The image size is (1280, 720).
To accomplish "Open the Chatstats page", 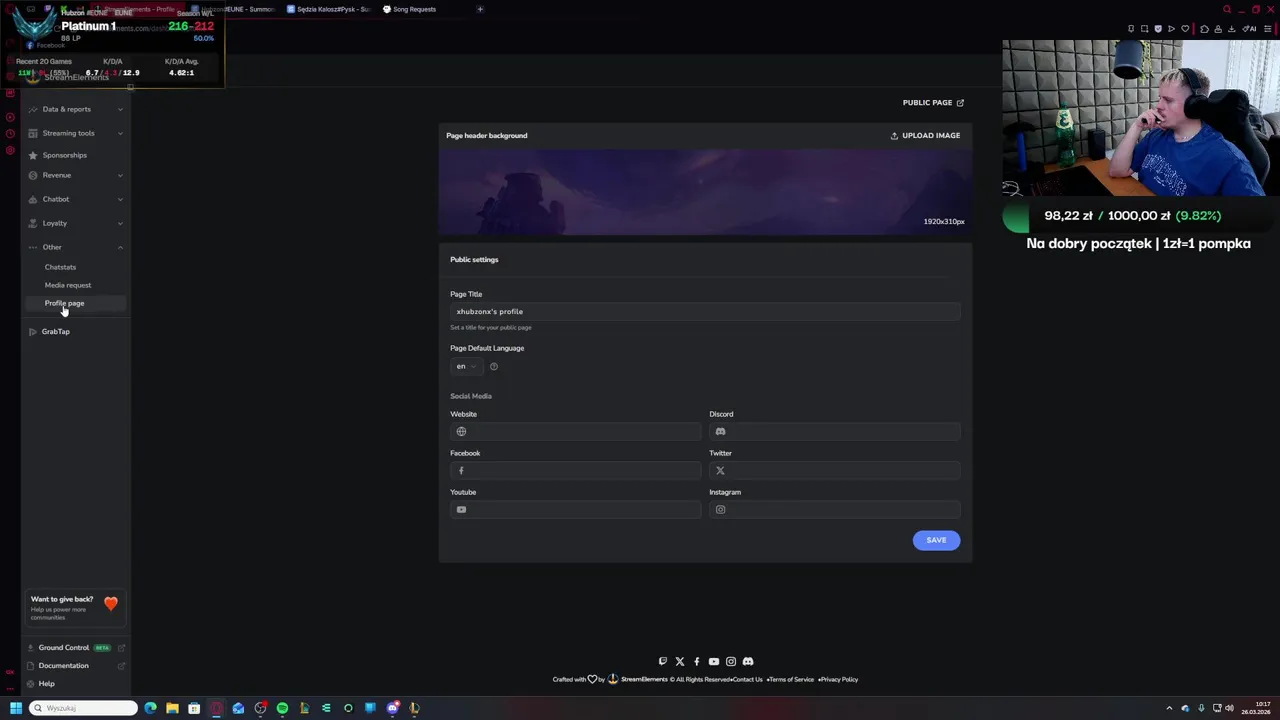I will [60, 267].
